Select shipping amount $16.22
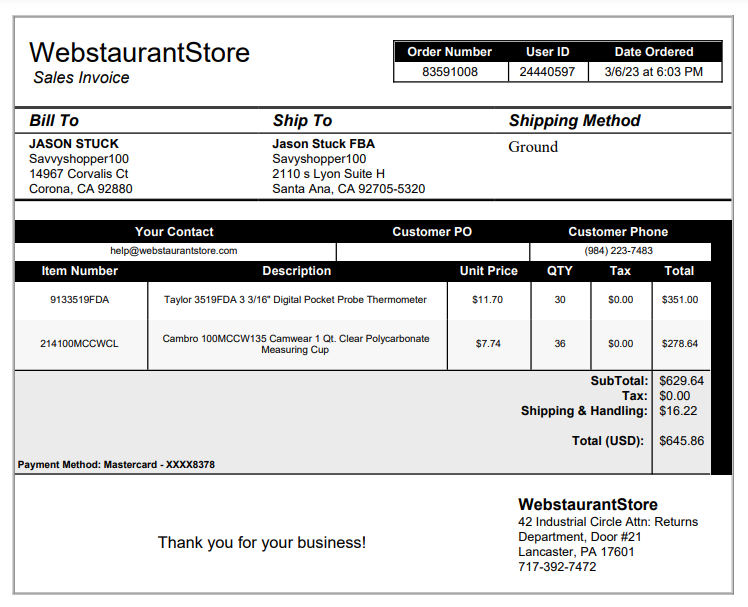The height and width of the screenshot is (607, 748). [678, 411]
